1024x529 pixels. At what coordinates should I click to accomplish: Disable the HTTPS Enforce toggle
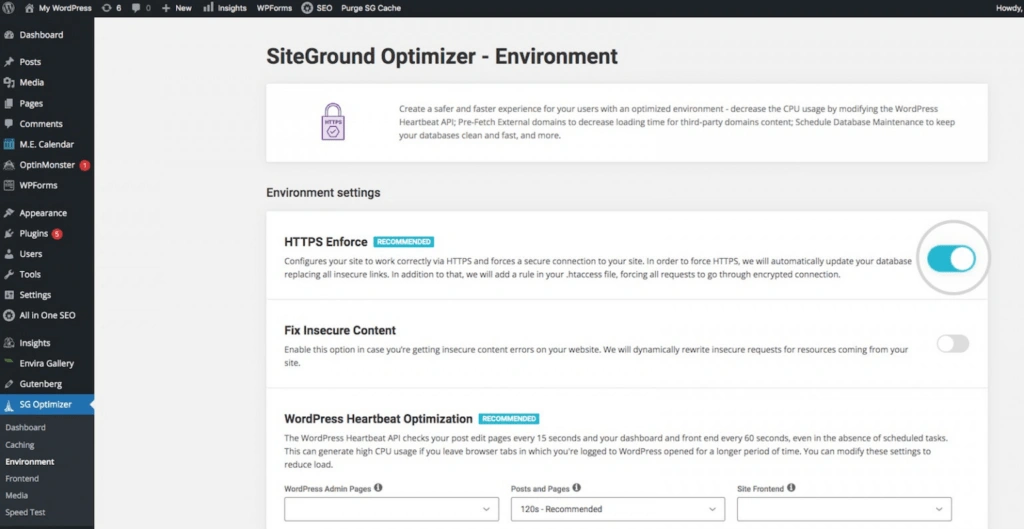pos(950,259)
